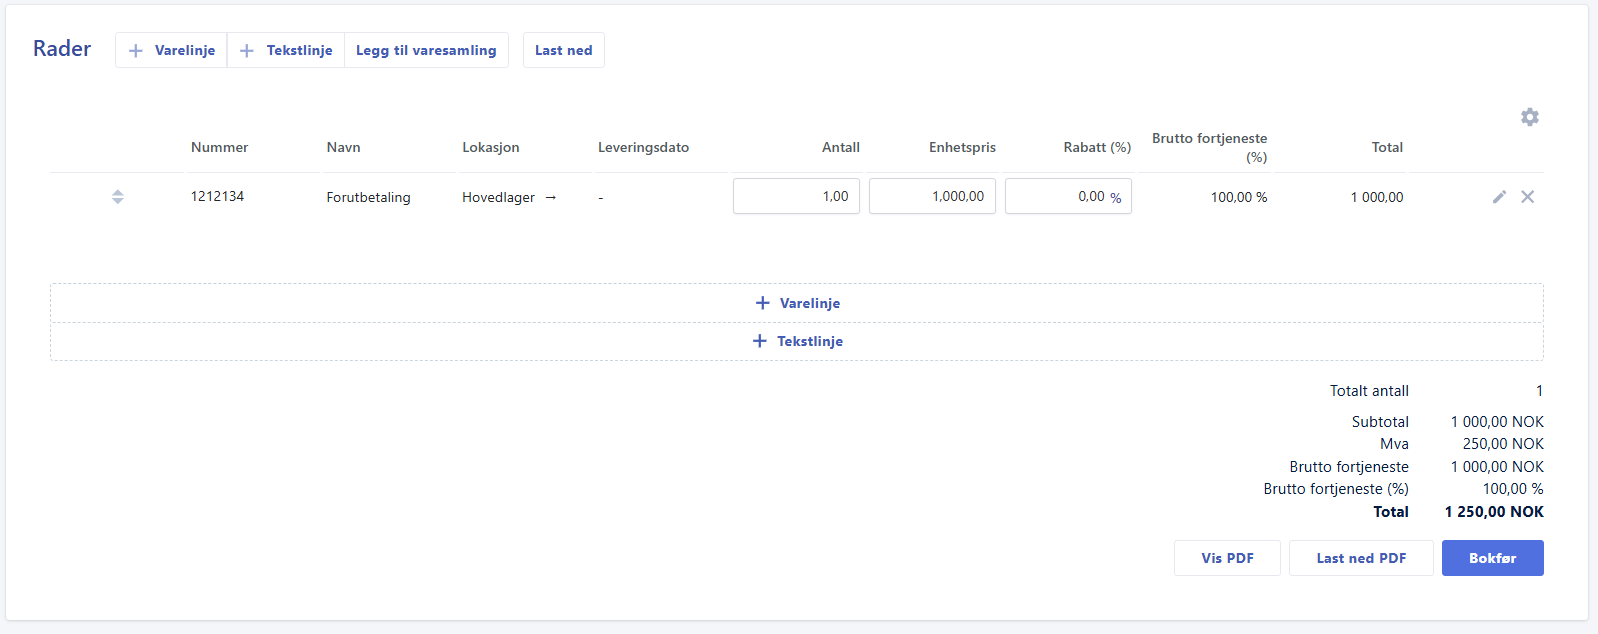Click plus icon on top Varelinje button
Image resolution: width=1598 pixels, height=634 pixels.
click(136, 51)
